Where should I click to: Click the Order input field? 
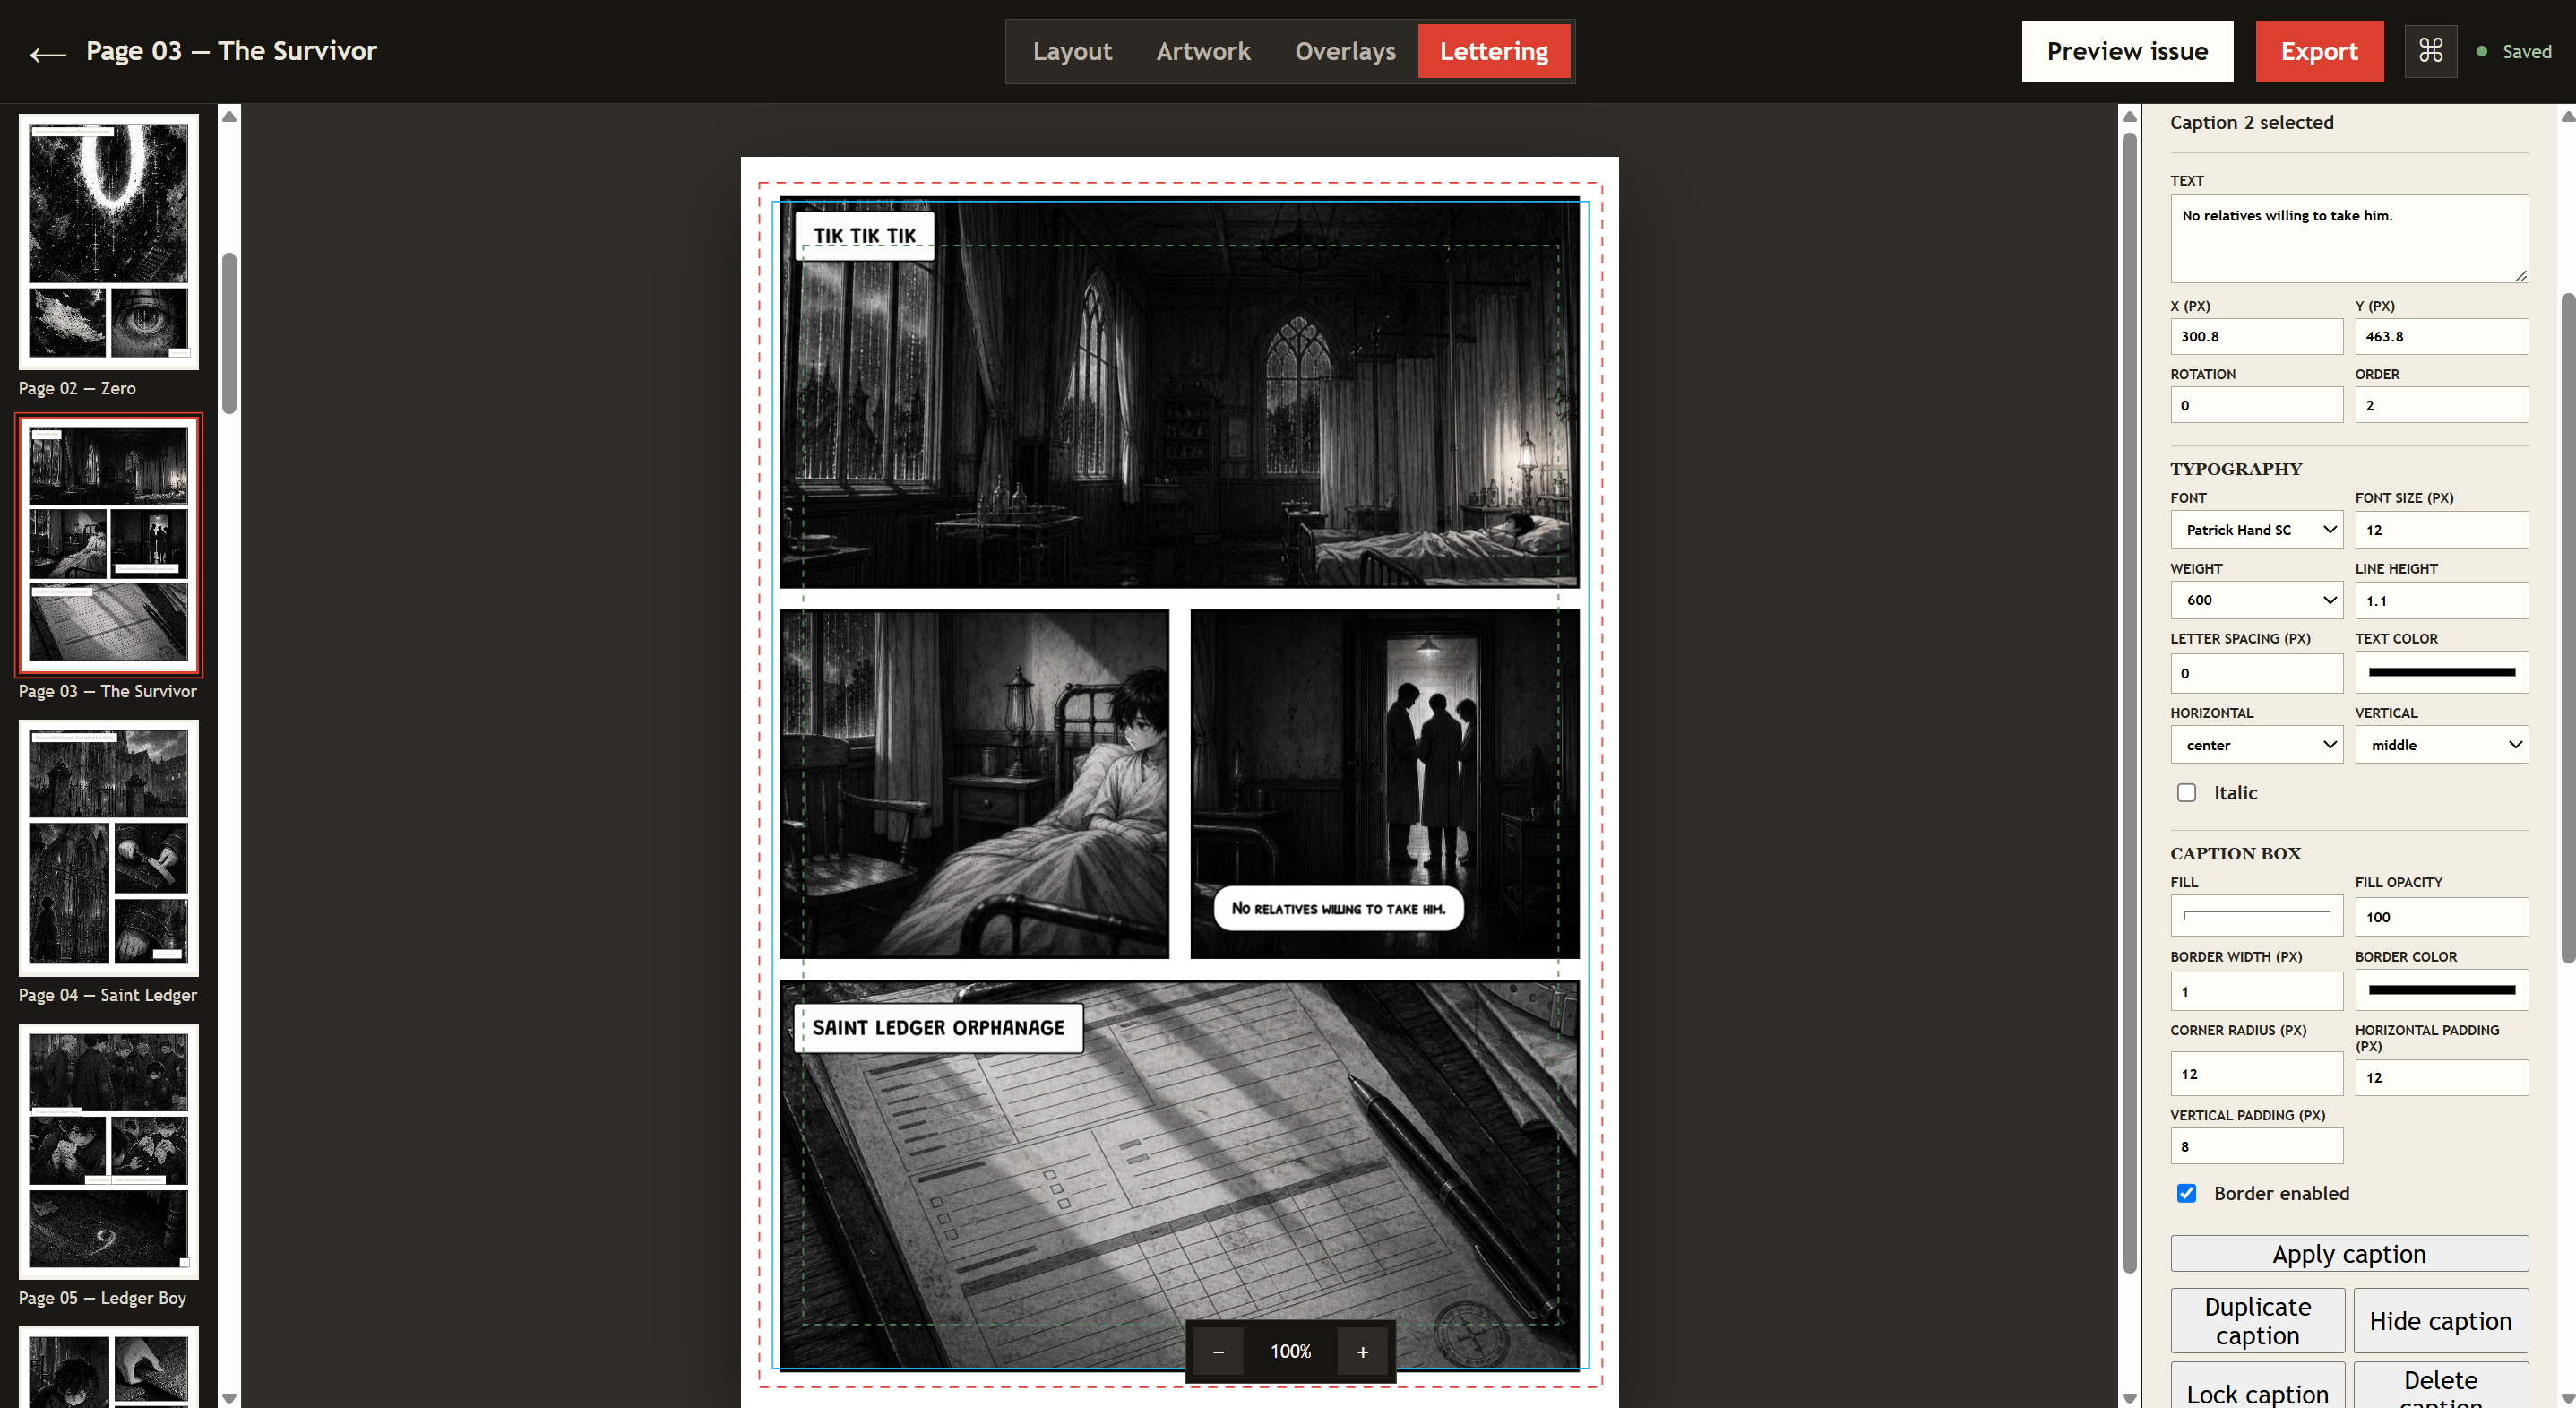tap(2441, 405)
